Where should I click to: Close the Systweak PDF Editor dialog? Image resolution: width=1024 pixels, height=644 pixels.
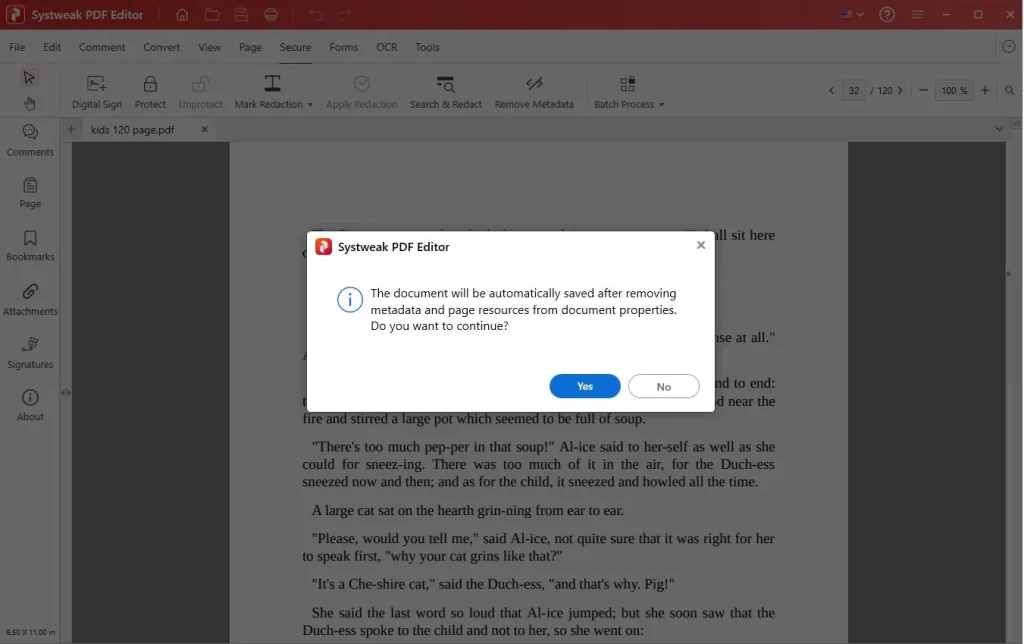point(701,245)
